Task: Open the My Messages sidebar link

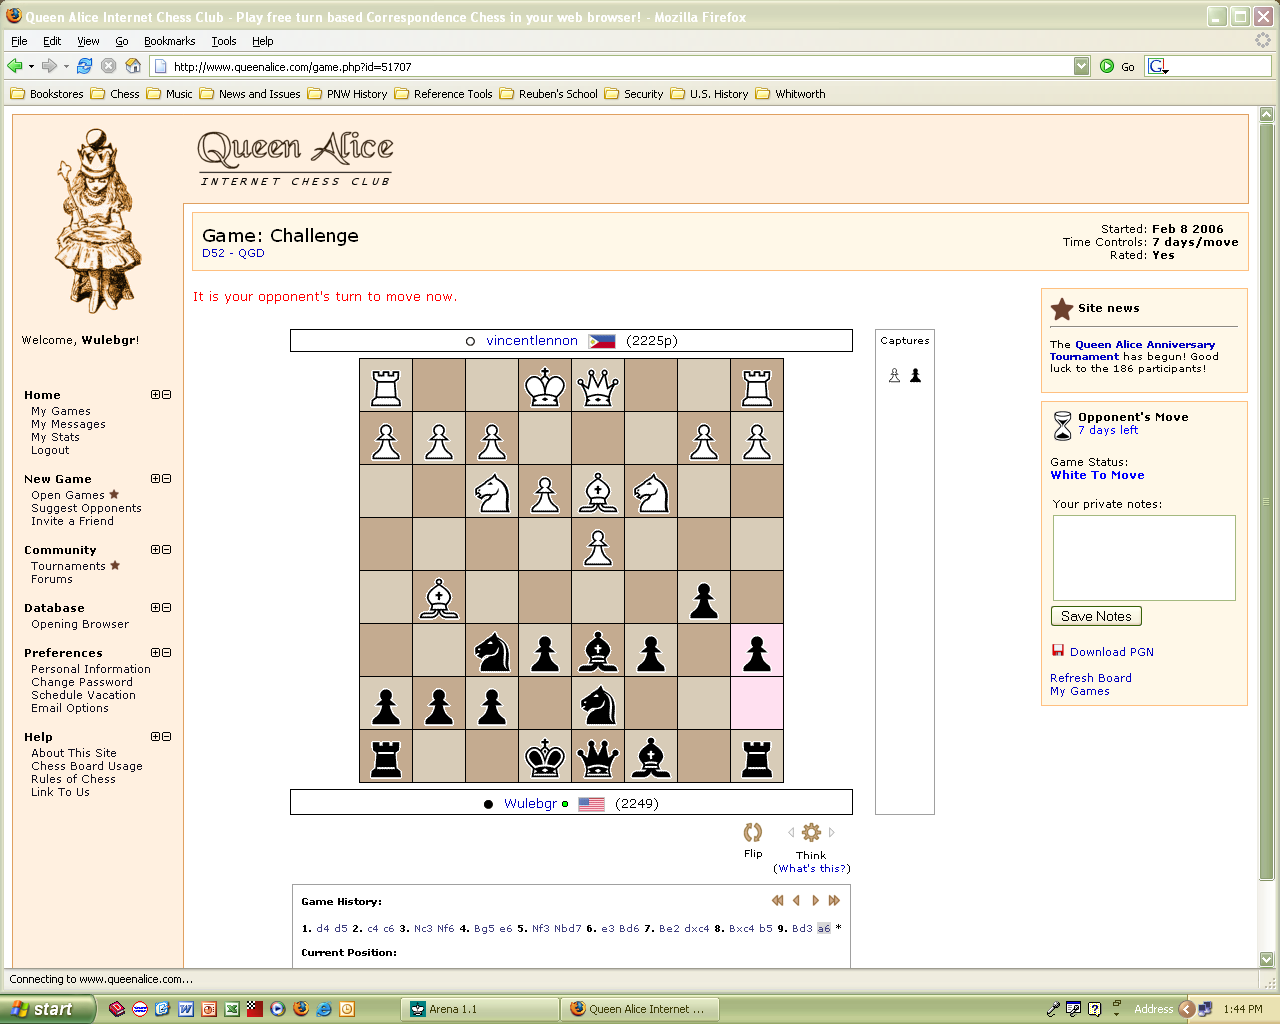Action: pyautogui.click(x=68, y=424)
